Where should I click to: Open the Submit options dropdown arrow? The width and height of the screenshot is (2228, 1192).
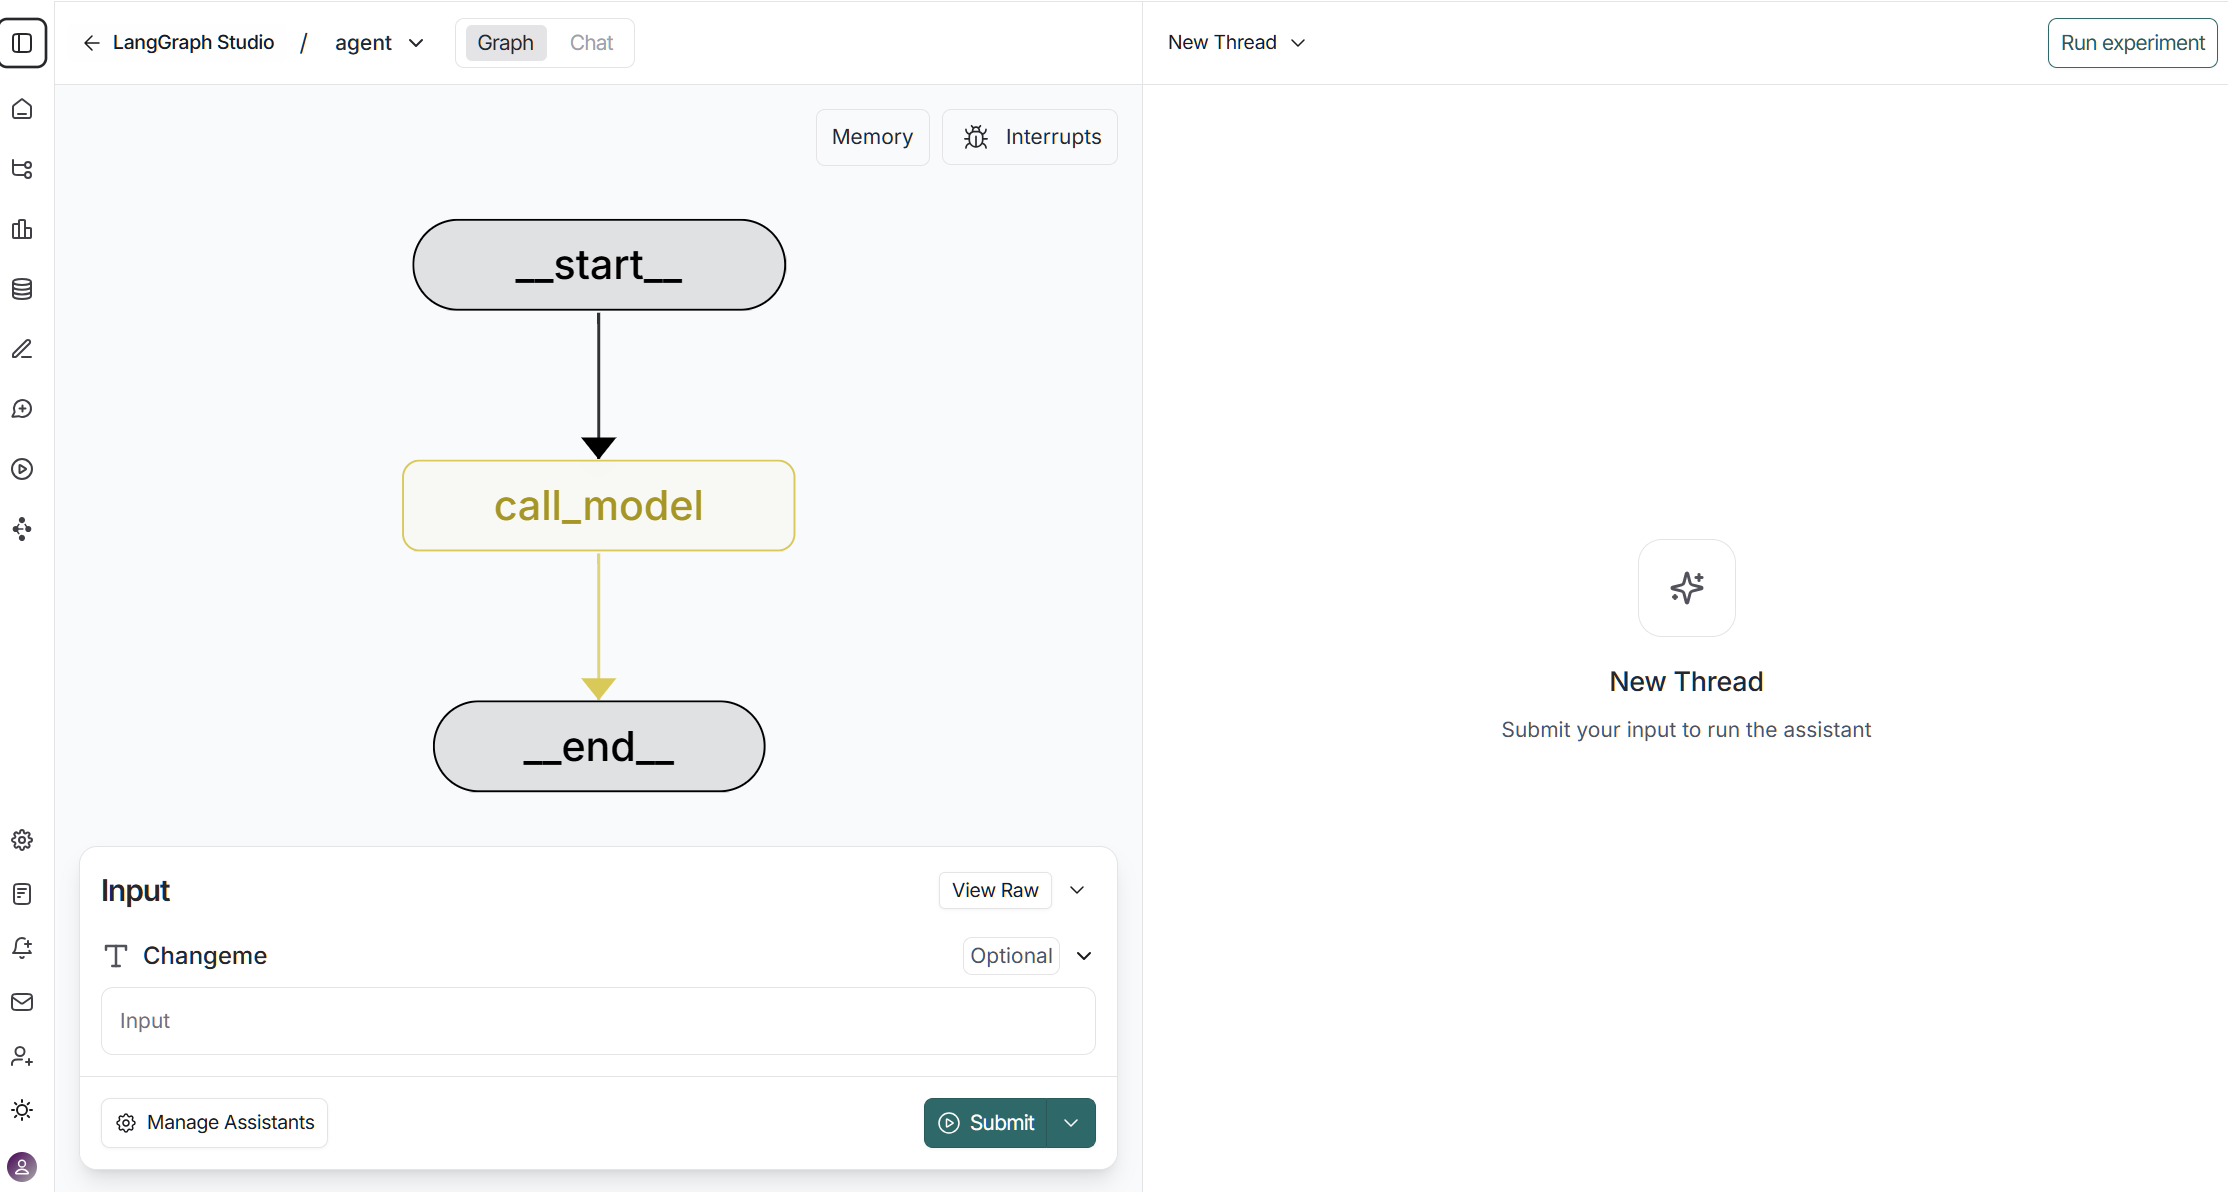coord(1071,1123)
